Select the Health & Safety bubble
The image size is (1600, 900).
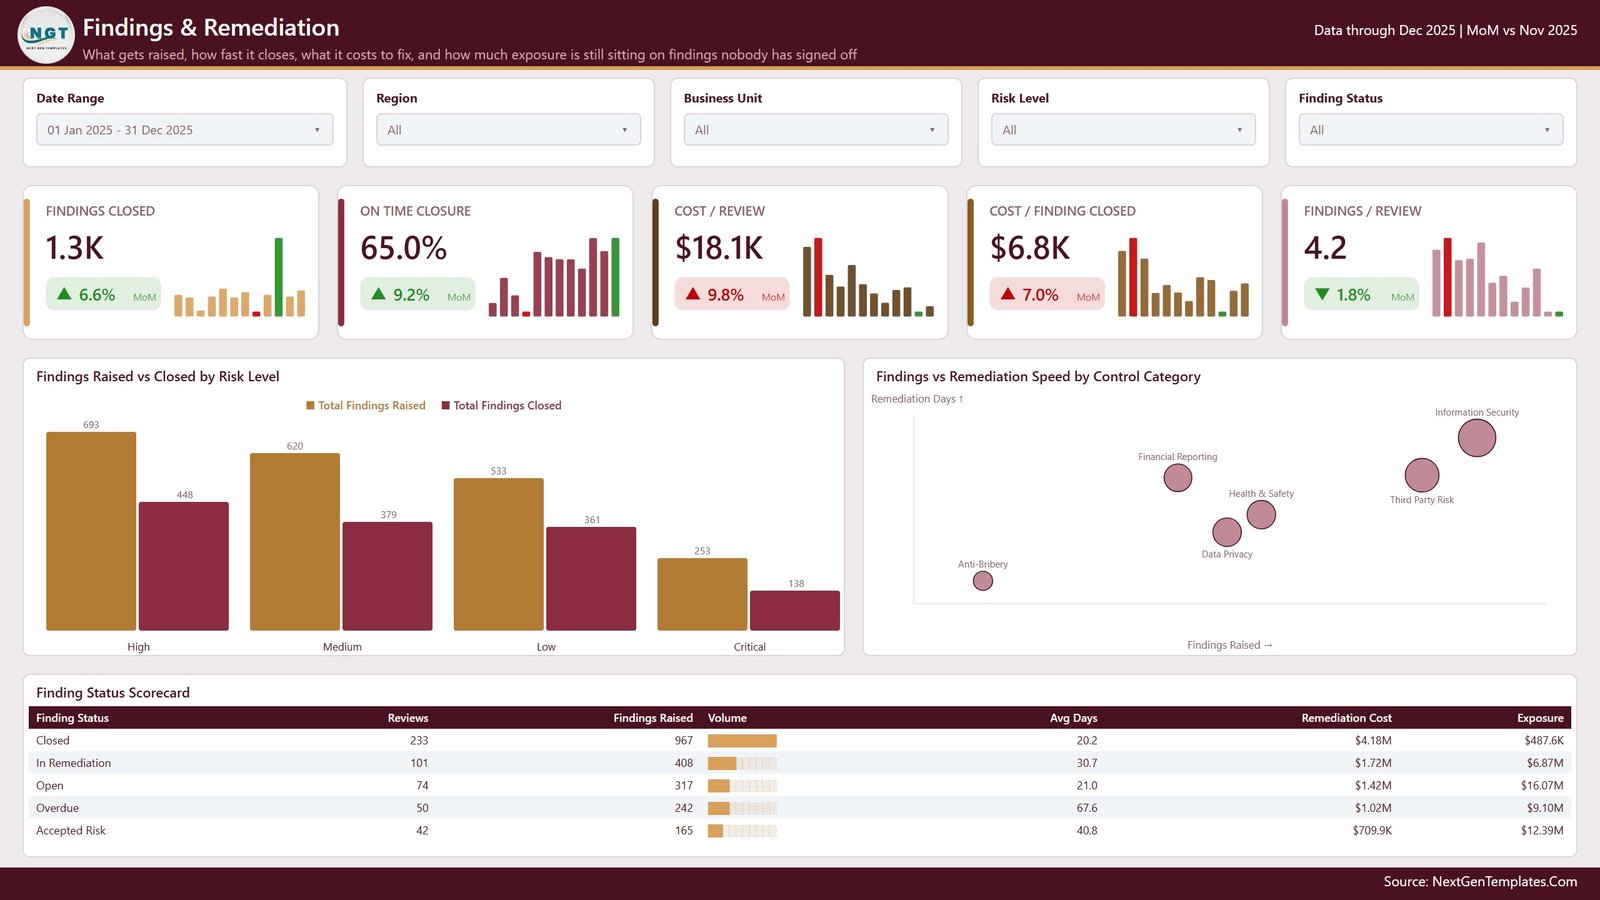click(x=1262, y=514)
